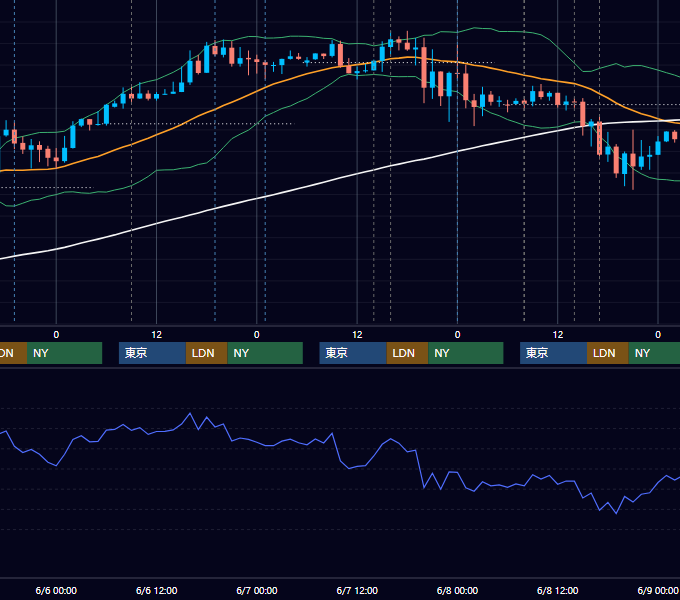Click the 6/7 00:00 date label
This screenshot has height=600, width=680.
pos(257,590)
